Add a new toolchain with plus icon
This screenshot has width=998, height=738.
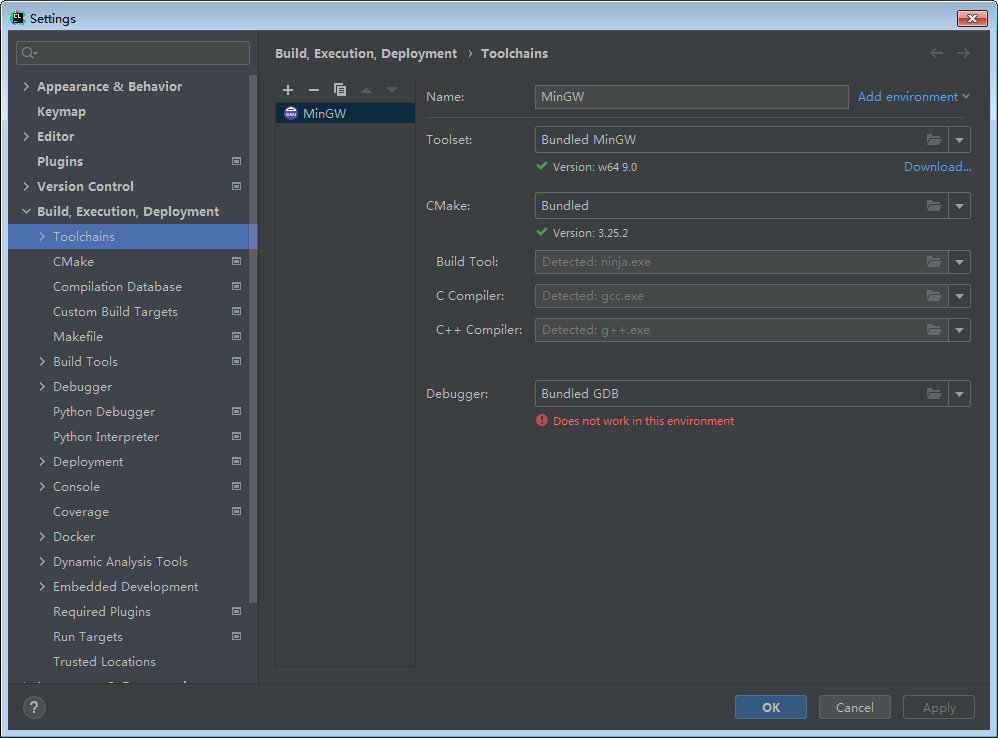pyautogui.click(x=288, y=90)
